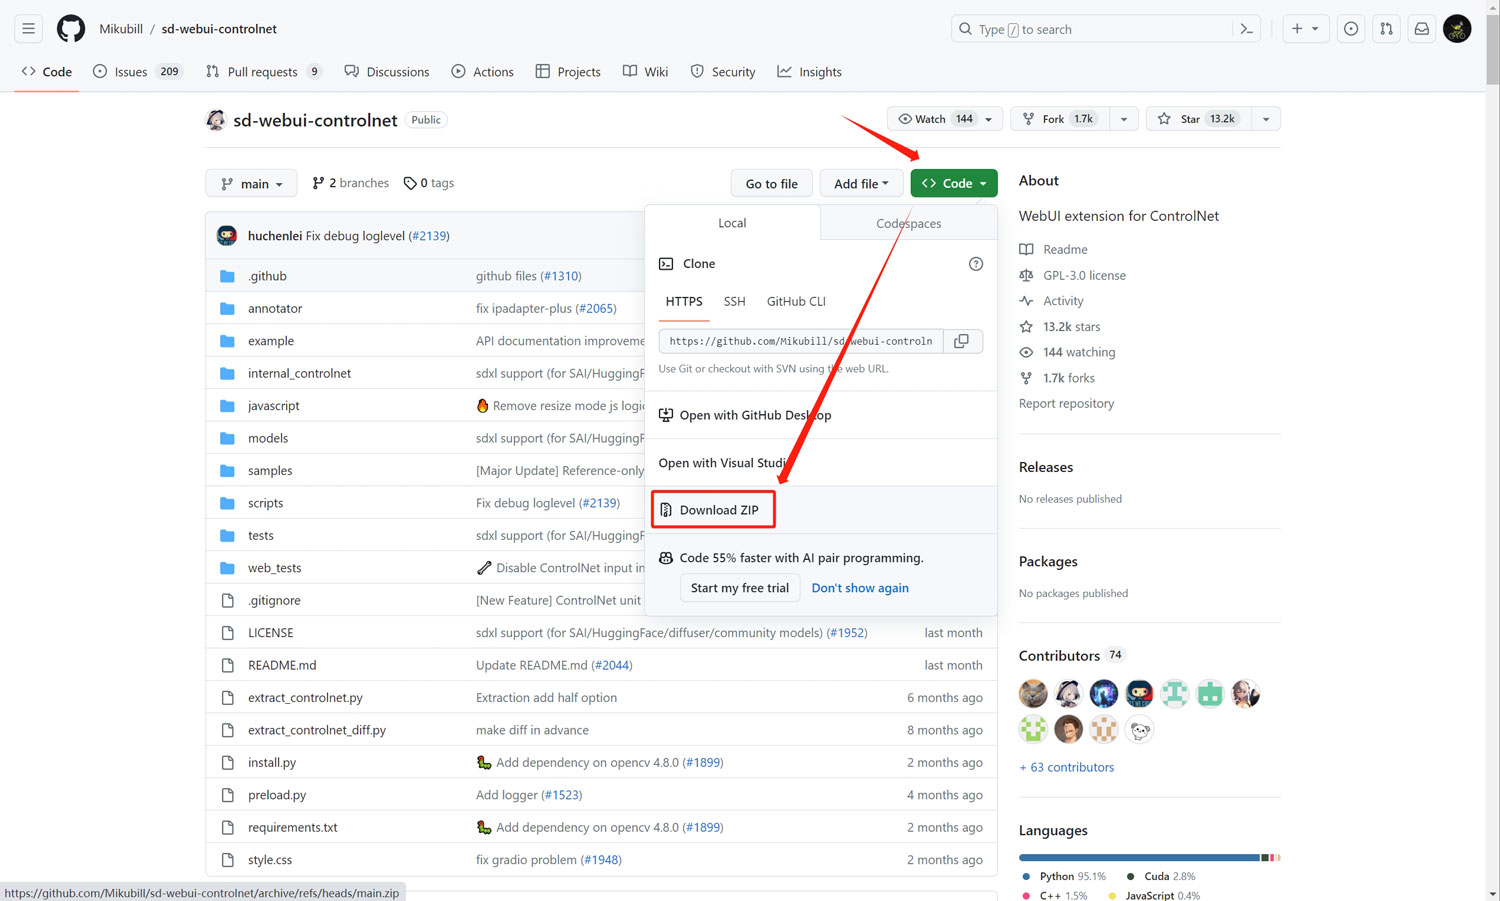Collapse the green Code dropdown
This screenshot has height=901, width=1500.
(954, 184)
